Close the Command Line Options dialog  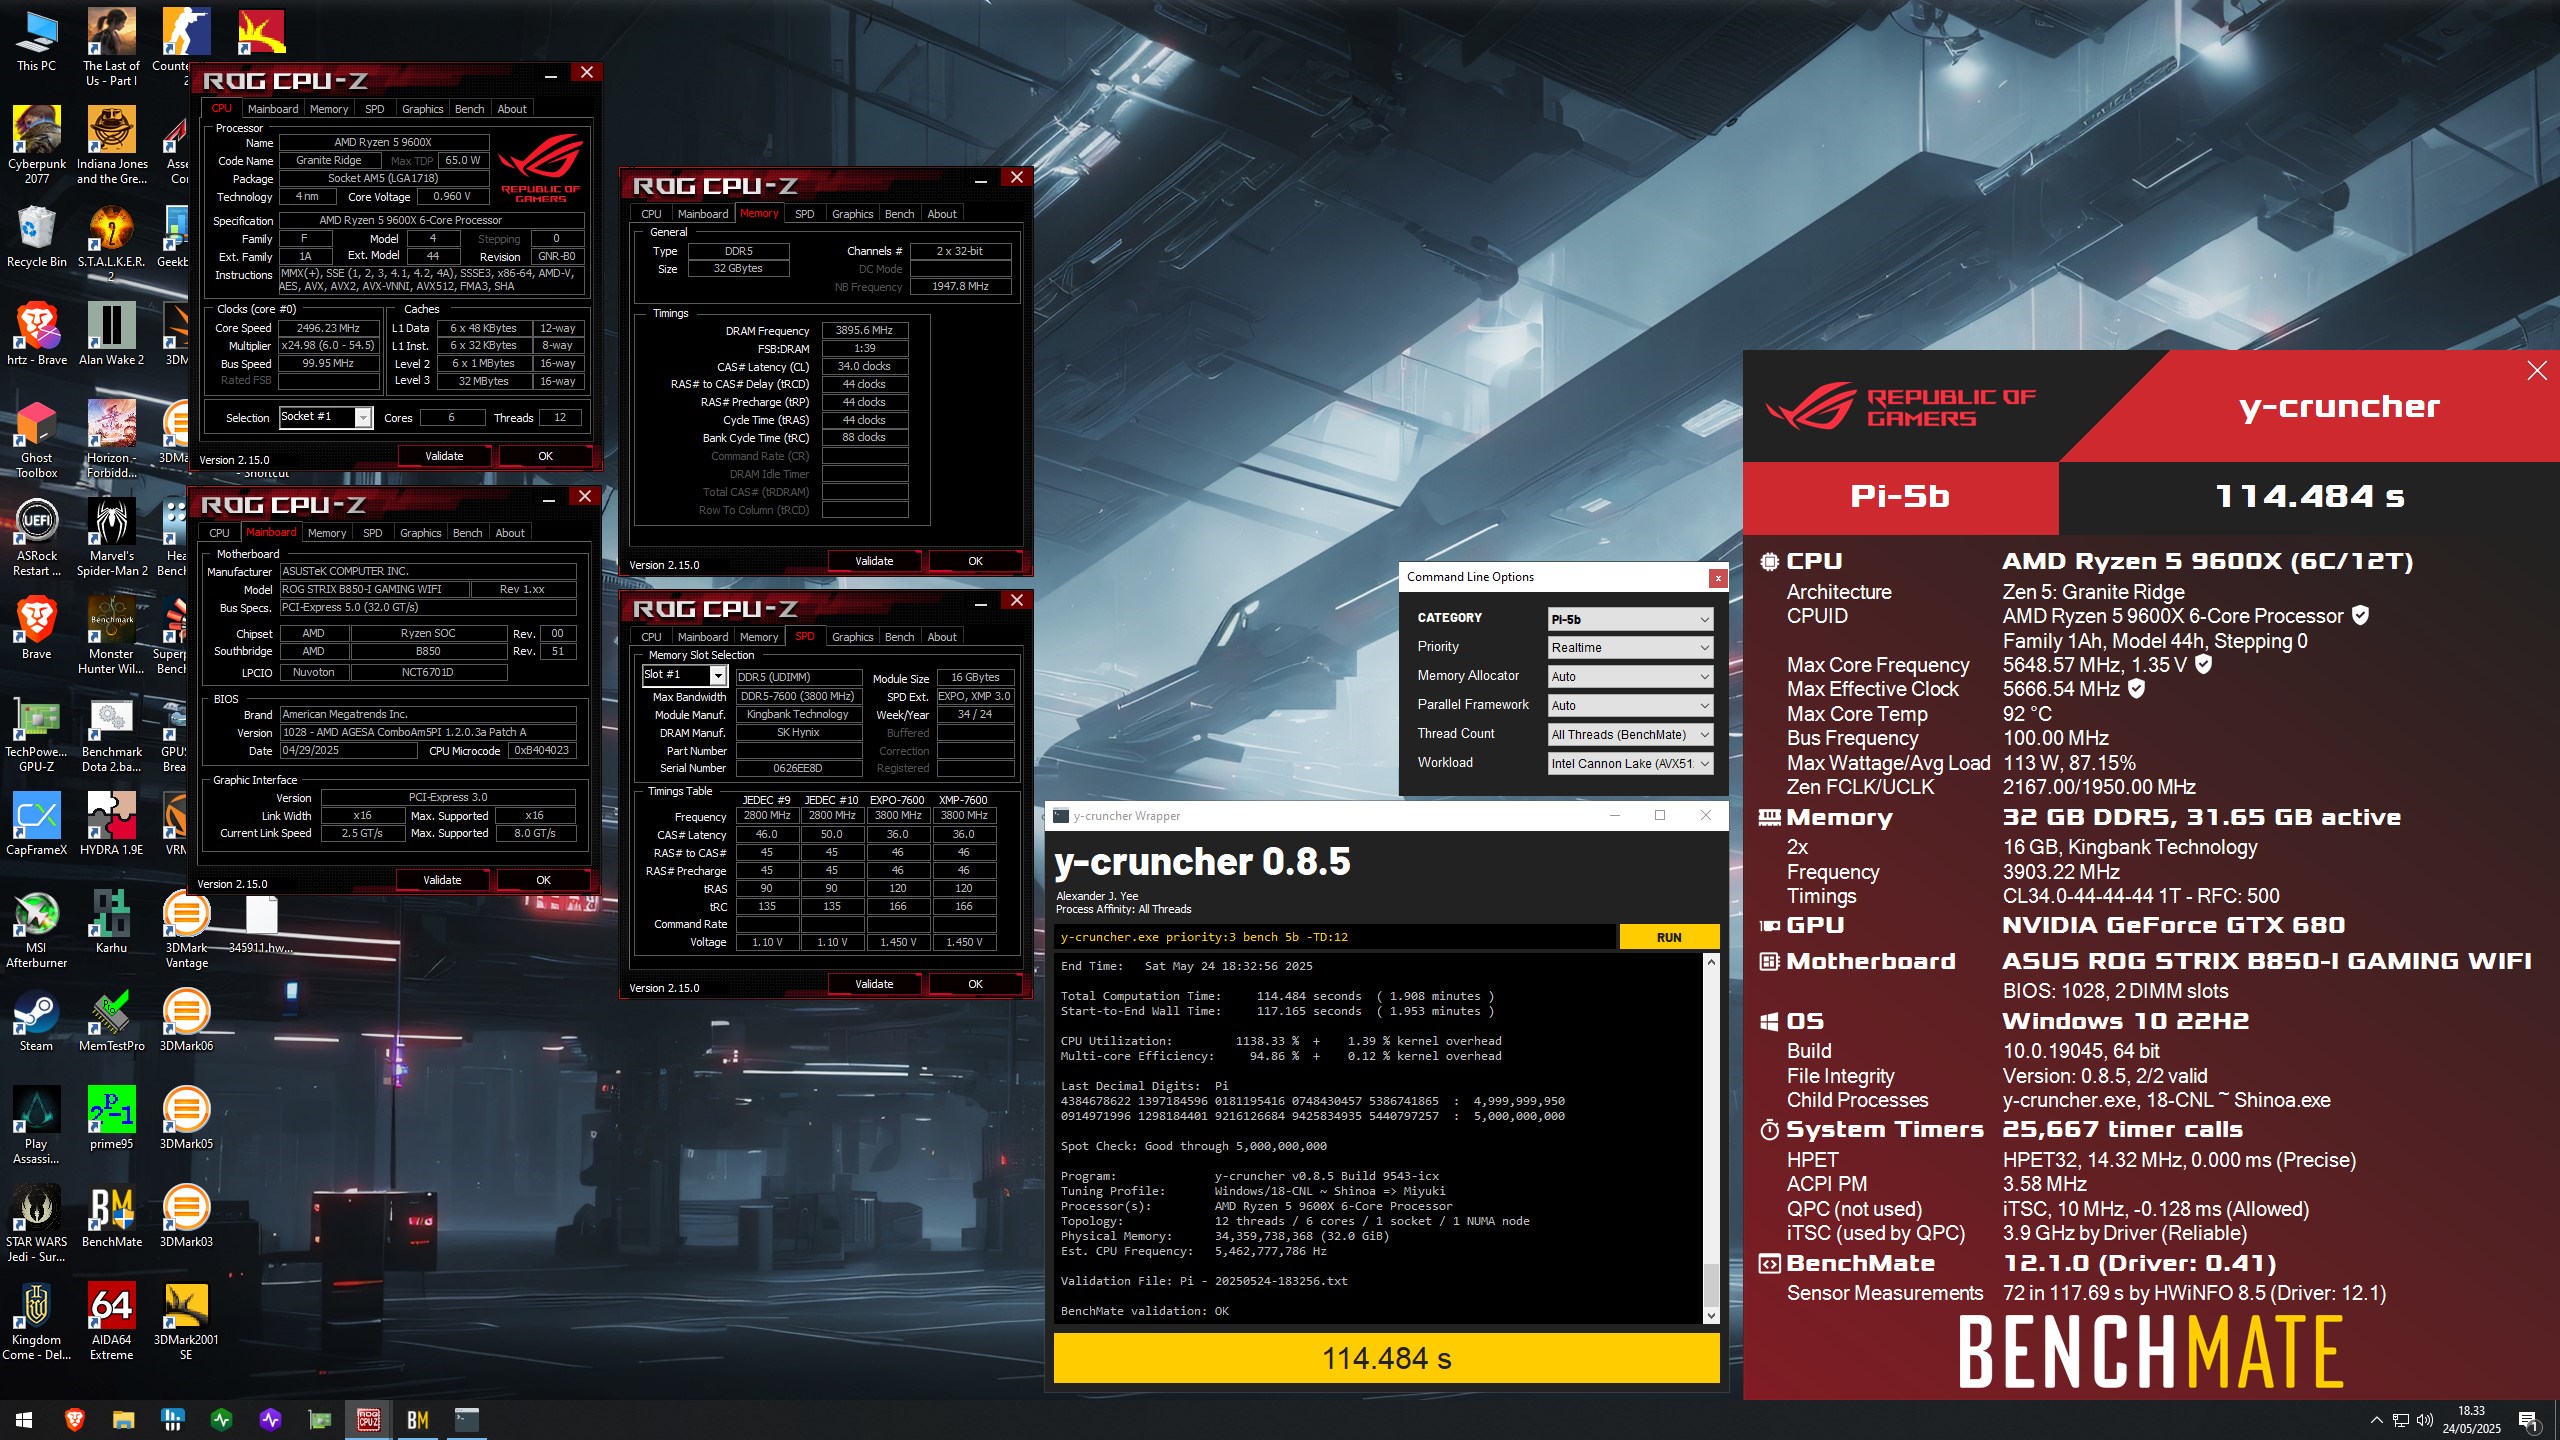1717,577
